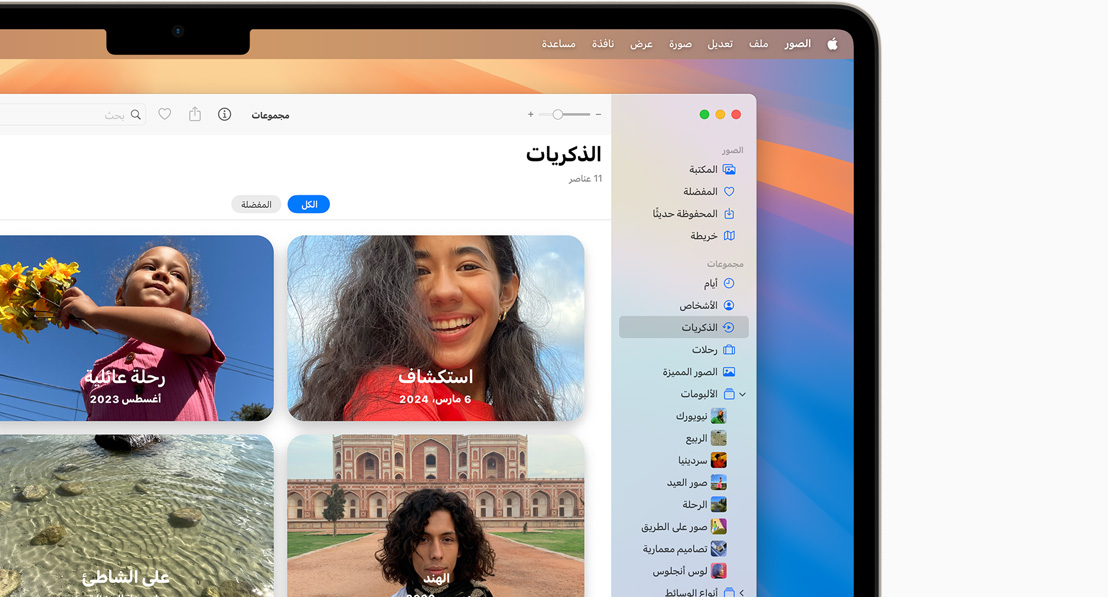
Task: Select the الكل (All) filter
Action: coord(309,205)
